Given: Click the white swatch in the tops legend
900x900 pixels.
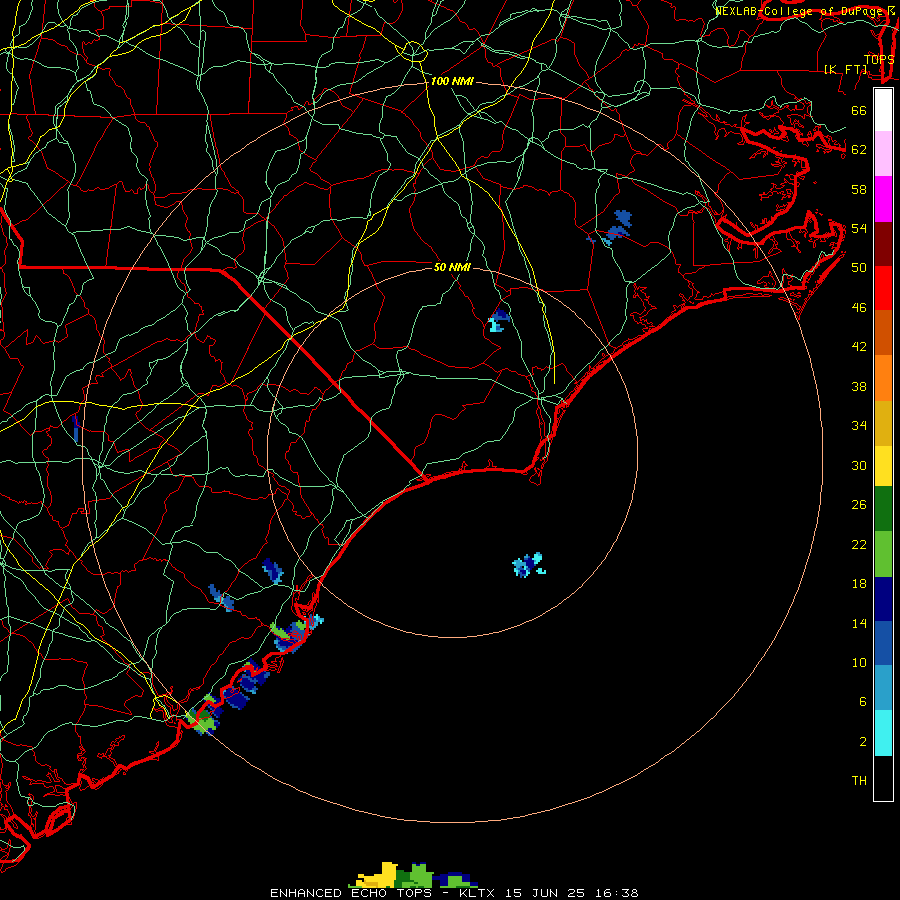Looking at the screenshot, I should pos(883,110).
